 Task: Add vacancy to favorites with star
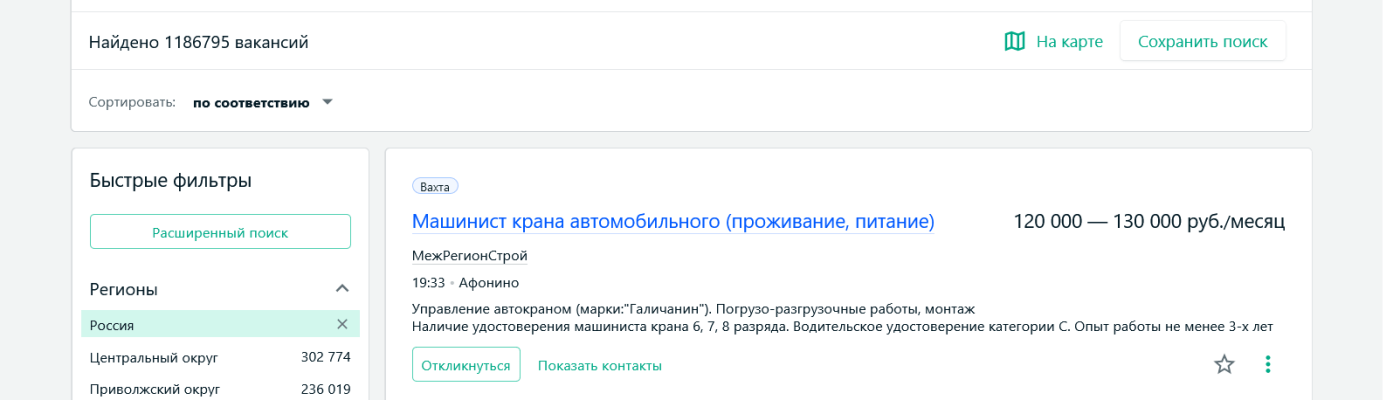1224,364
